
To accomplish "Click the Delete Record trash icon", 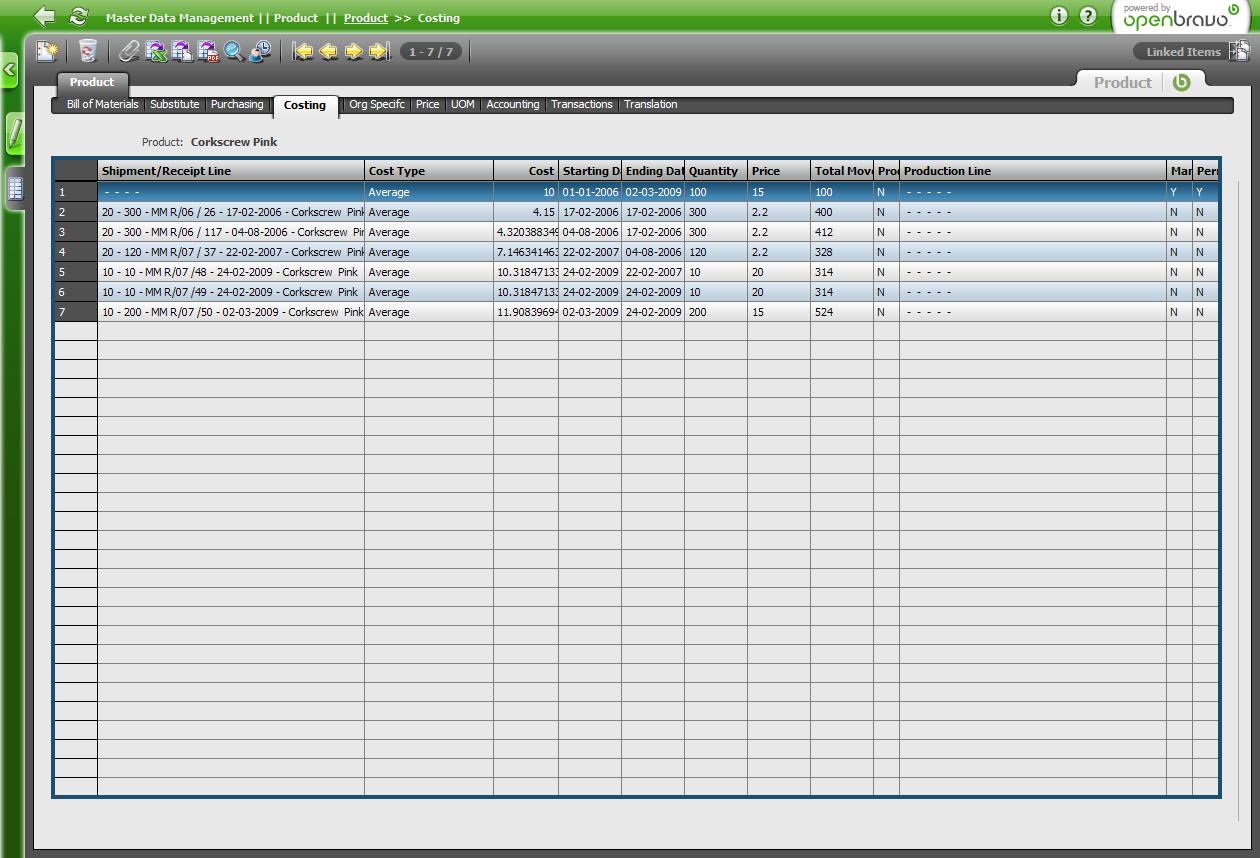I will tap(88, 51).
